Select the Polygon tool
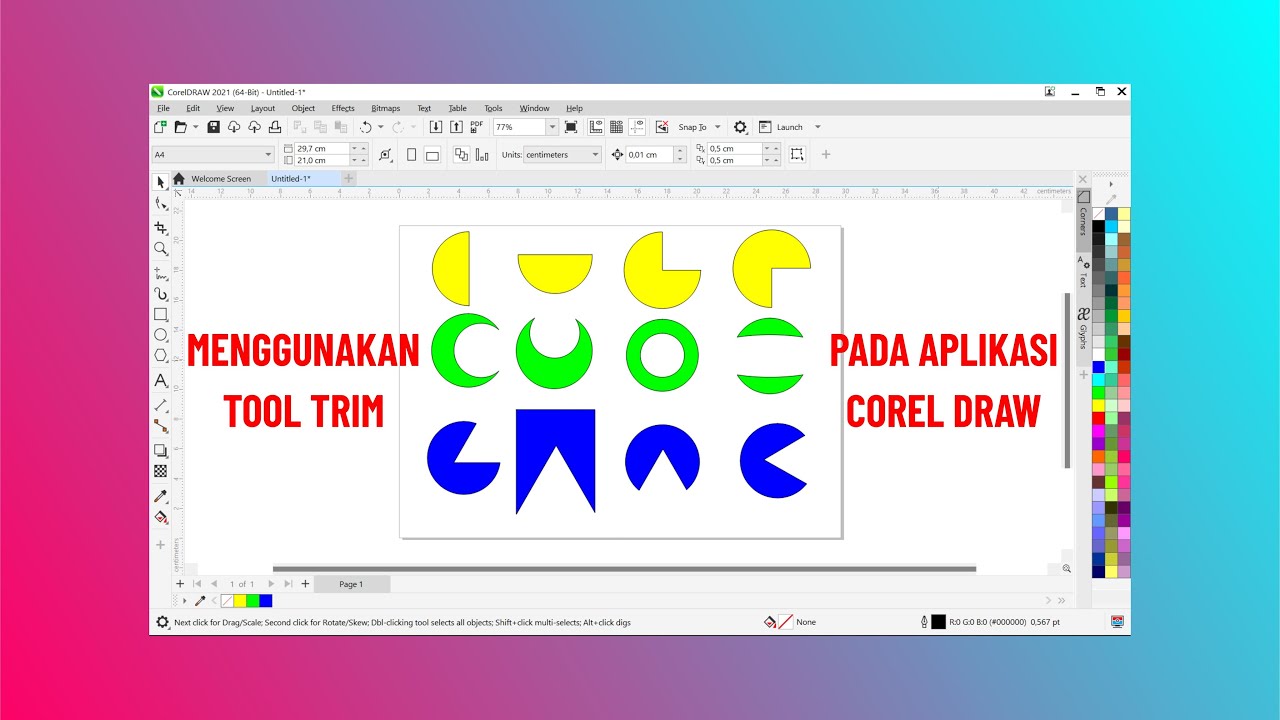The image size is (1280, 720). point(160,356)
